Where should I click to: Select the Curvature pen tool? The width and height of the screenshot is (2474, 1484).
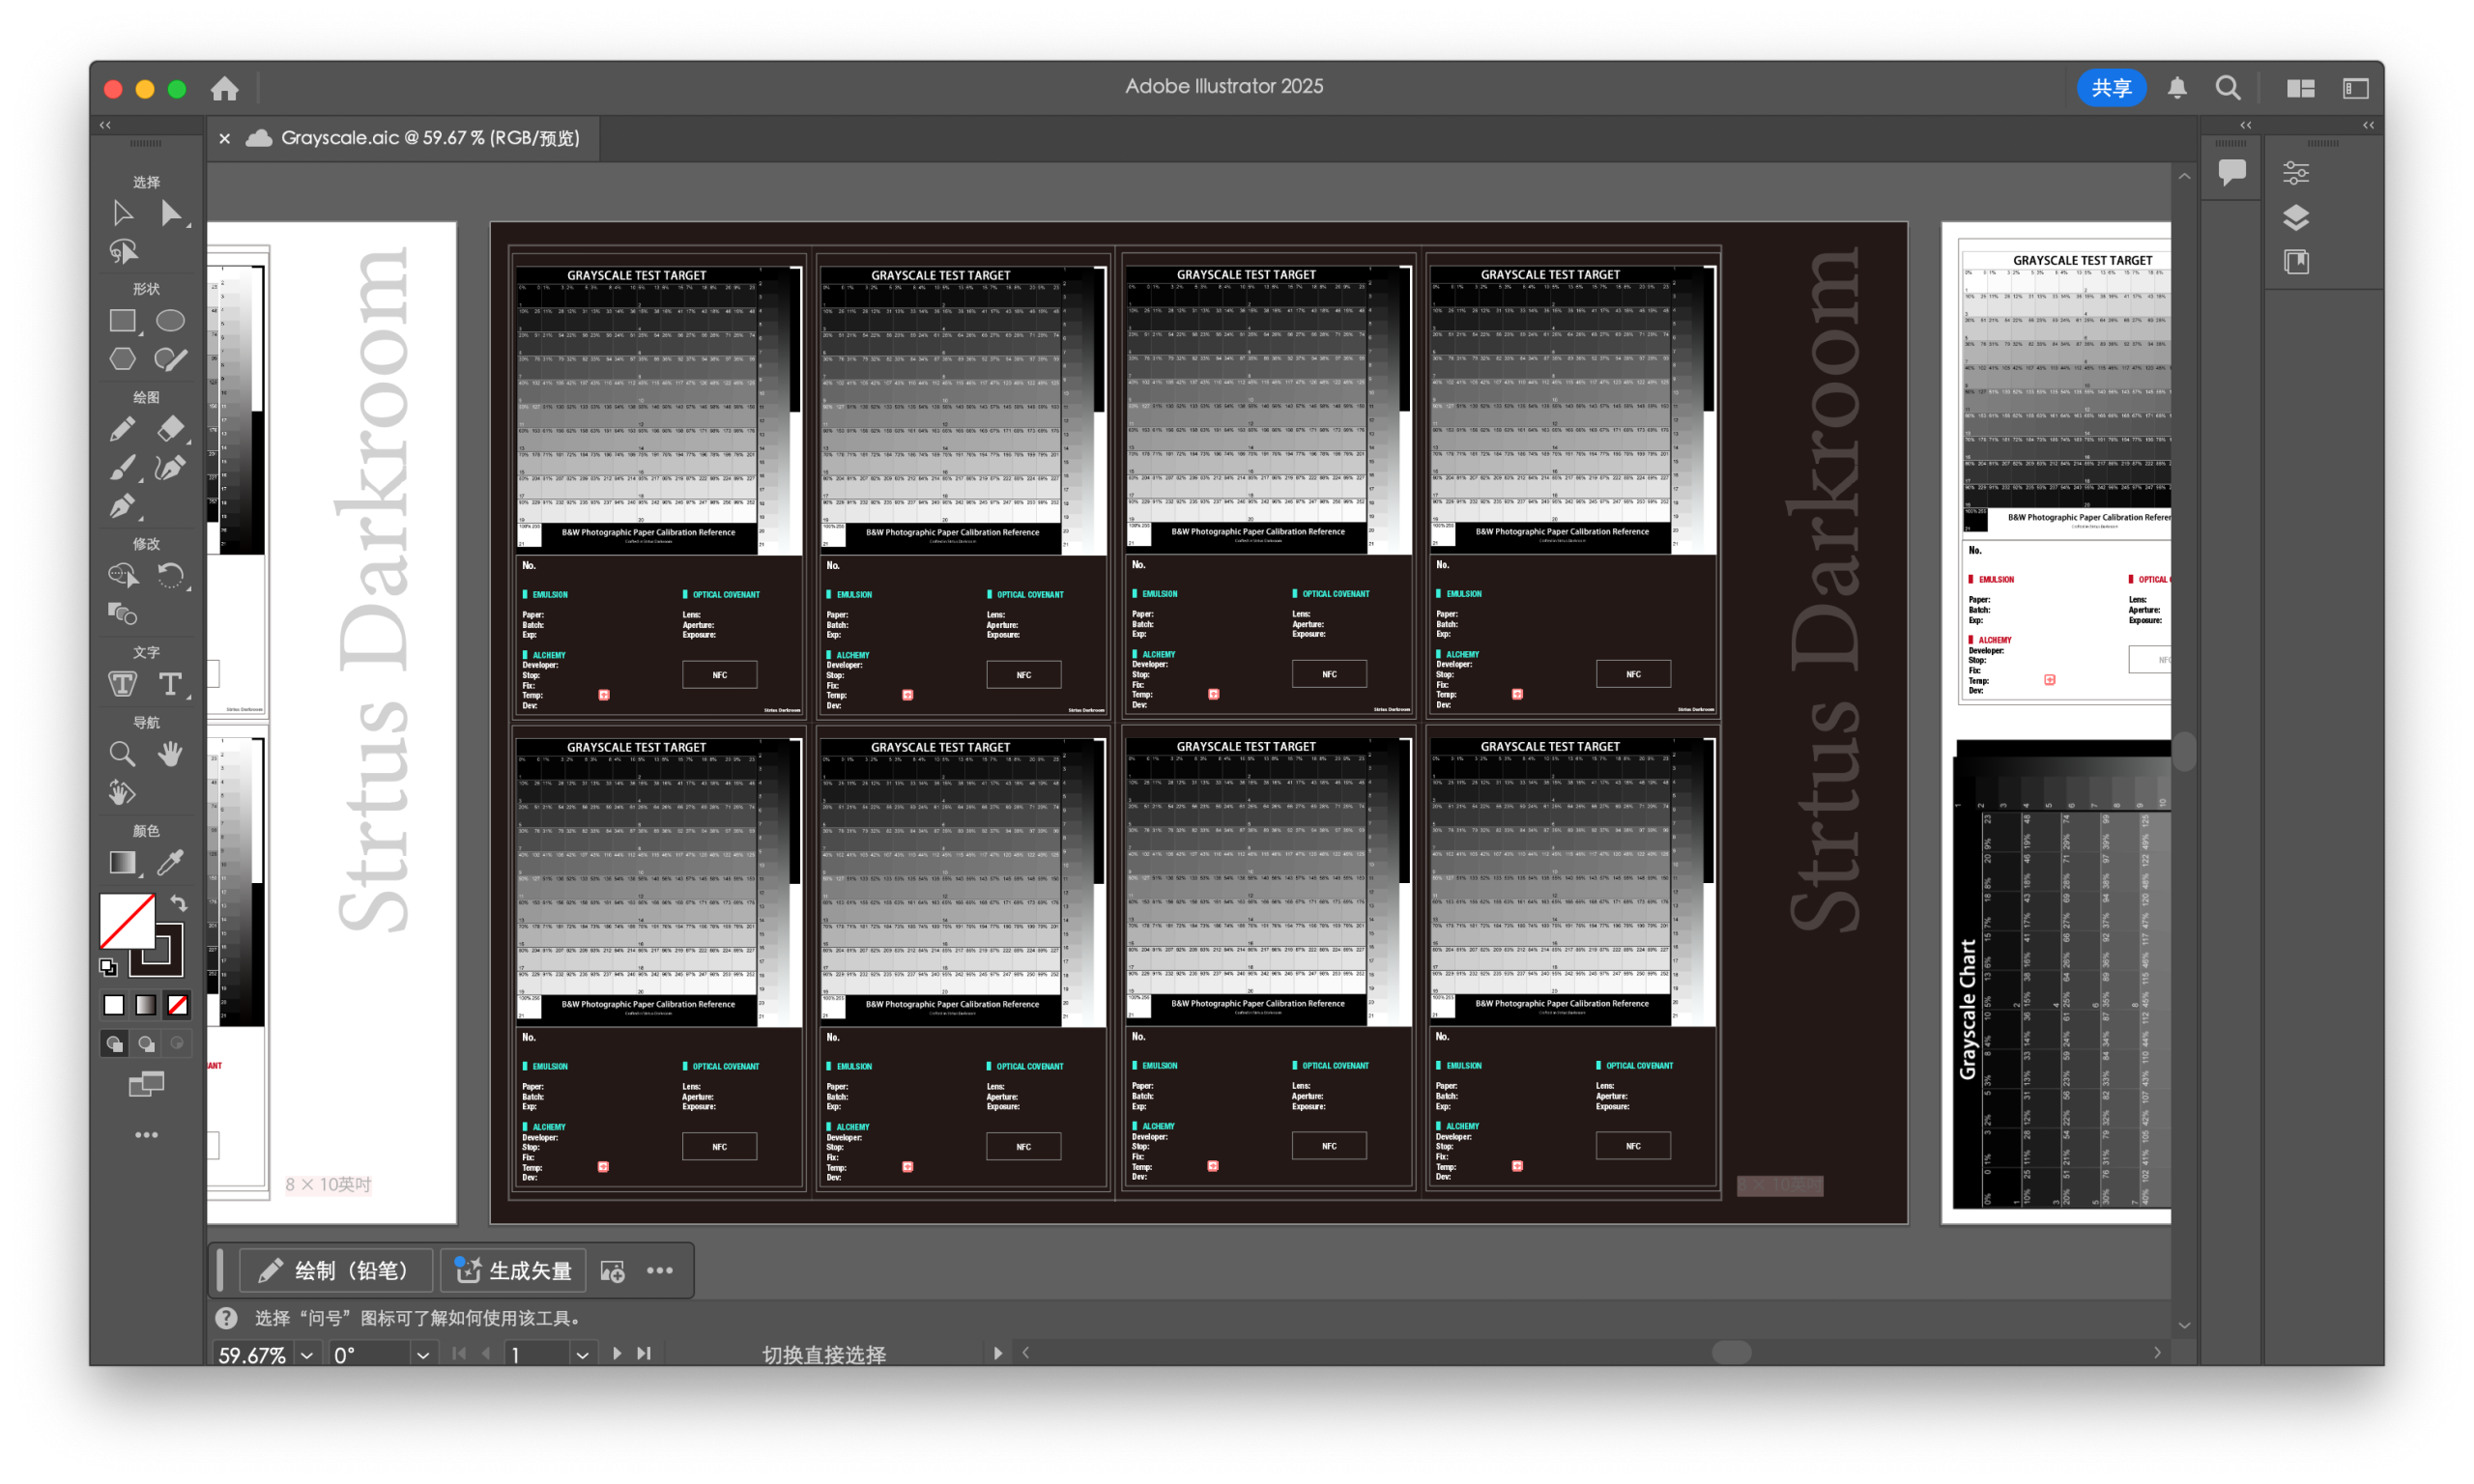pos(171,468)
